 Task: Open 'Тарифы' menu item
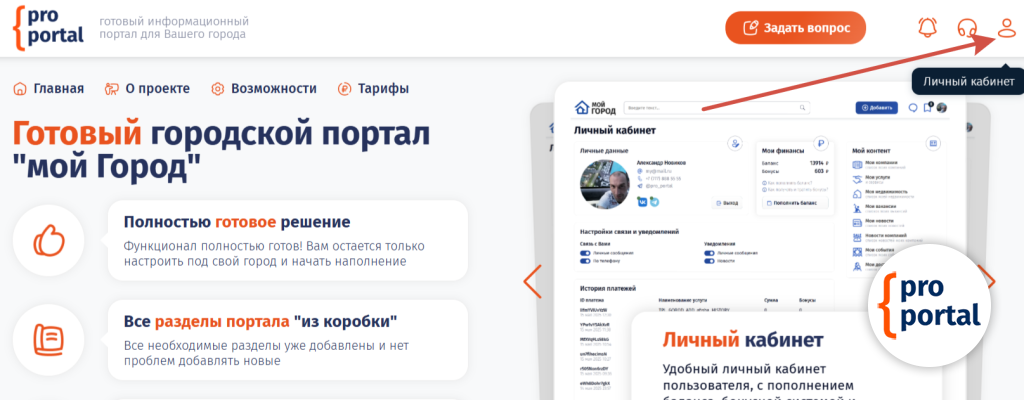coord(373,88)
